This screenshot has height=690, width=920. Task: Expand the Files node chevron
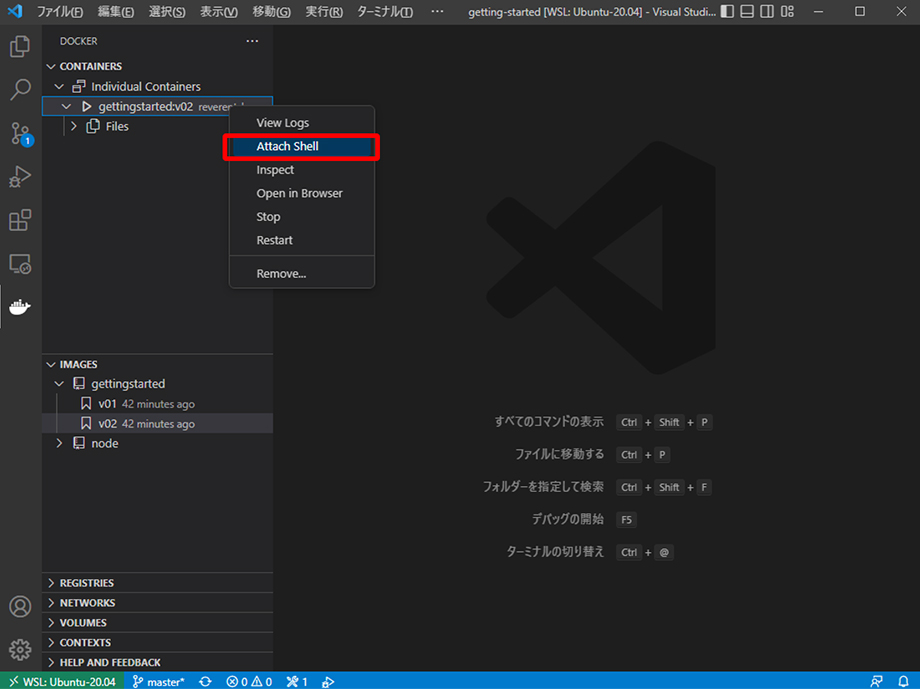[74, 126]
